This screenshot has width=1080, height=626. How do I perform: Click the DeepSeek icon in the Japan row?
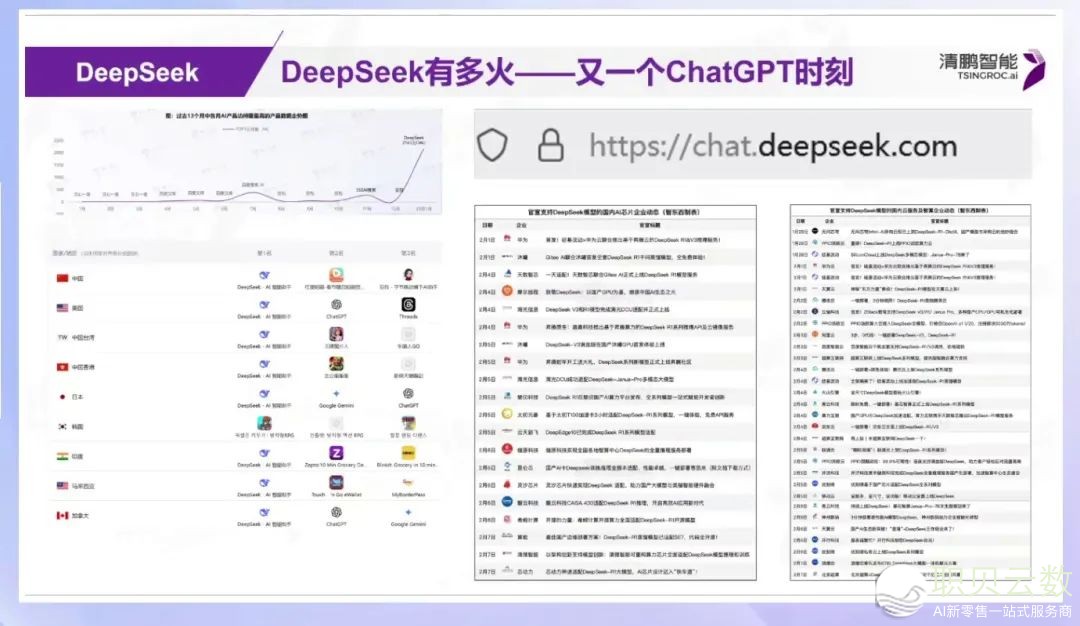[264, 394]
